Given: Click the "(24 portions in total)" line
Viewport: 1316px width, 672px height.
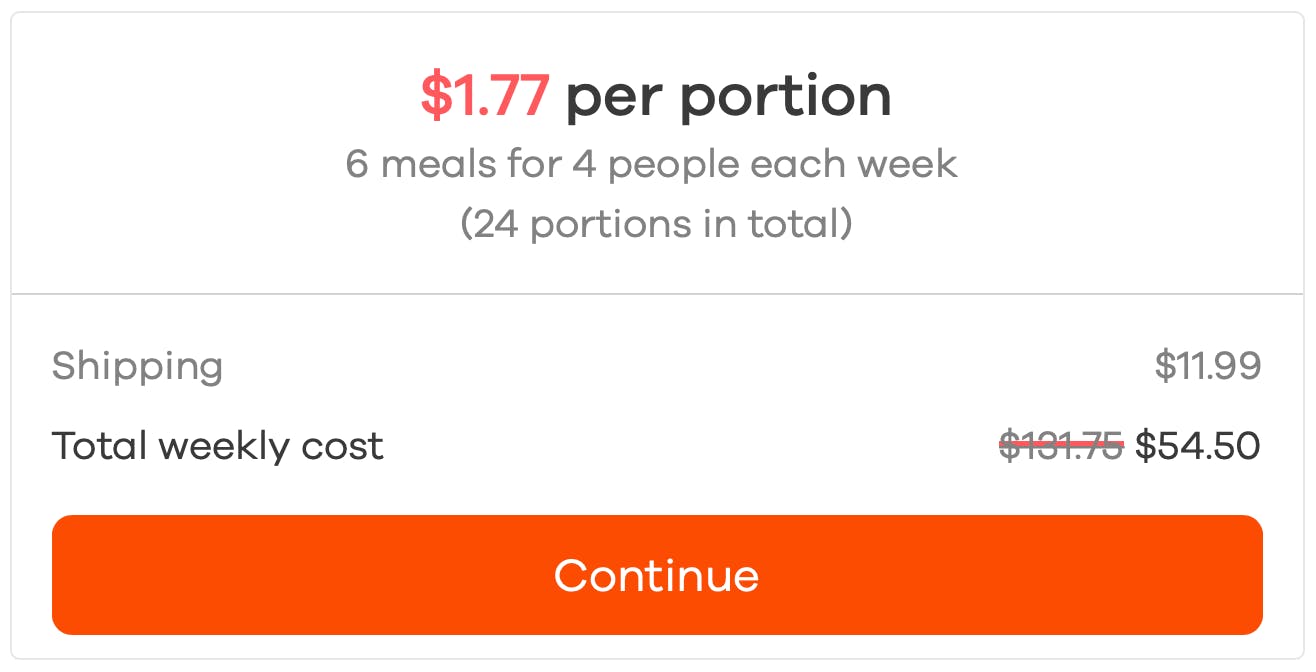Looking at the screenshot, I should pyautogui.click(x=656, y=223).
